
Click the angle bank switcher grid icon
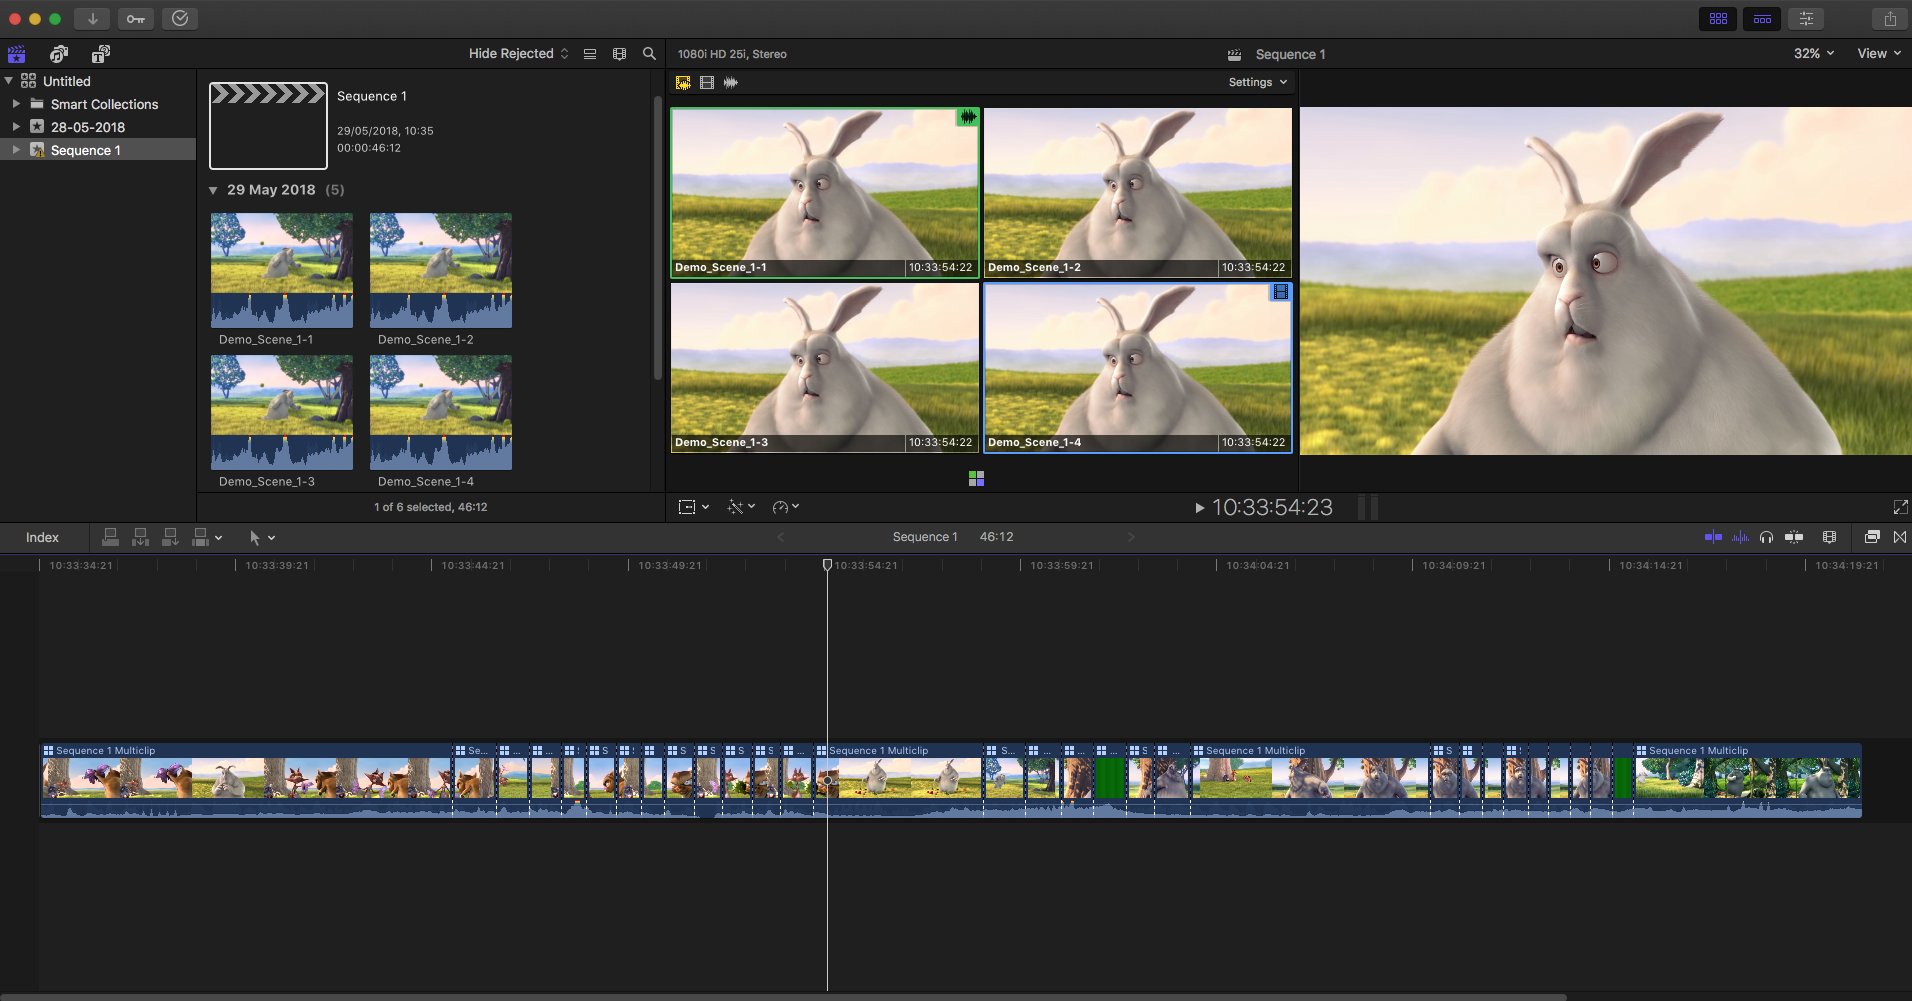tap(977, 479)
